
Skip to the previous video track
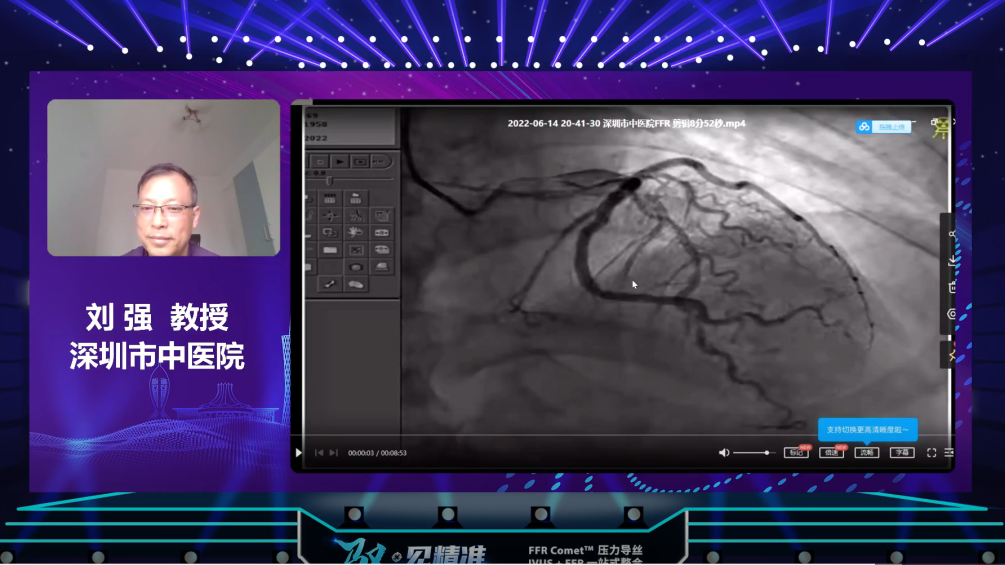coord(320,453)
